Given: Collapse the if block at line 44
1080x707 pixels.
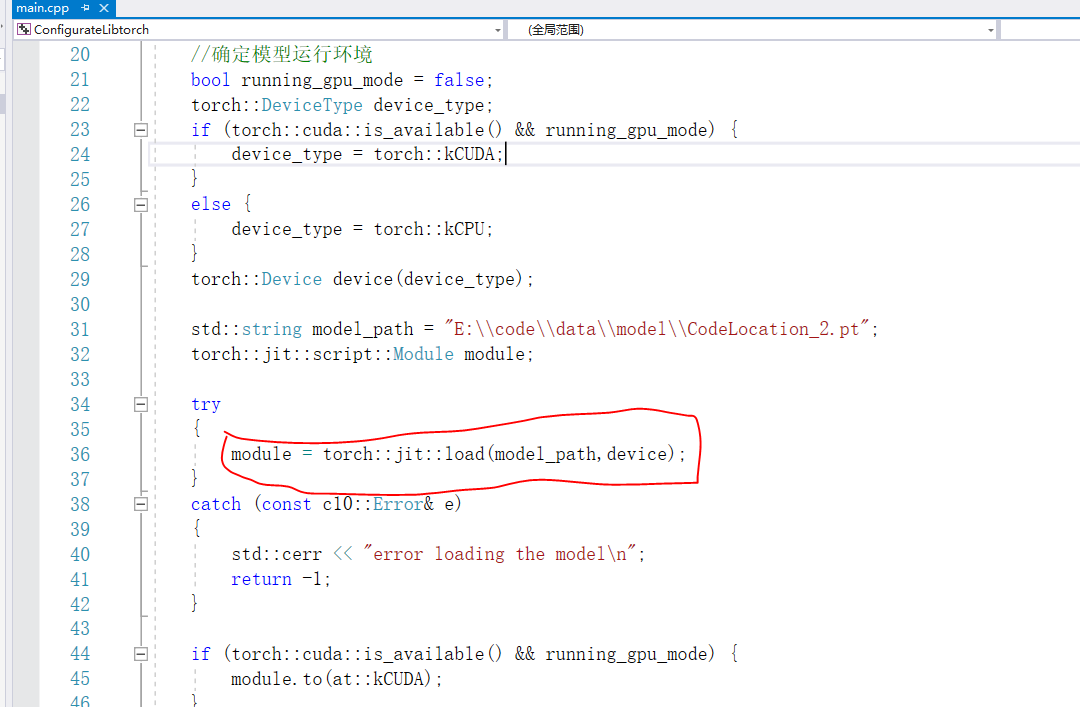Looking at the screenshot, I should (141, 653).
